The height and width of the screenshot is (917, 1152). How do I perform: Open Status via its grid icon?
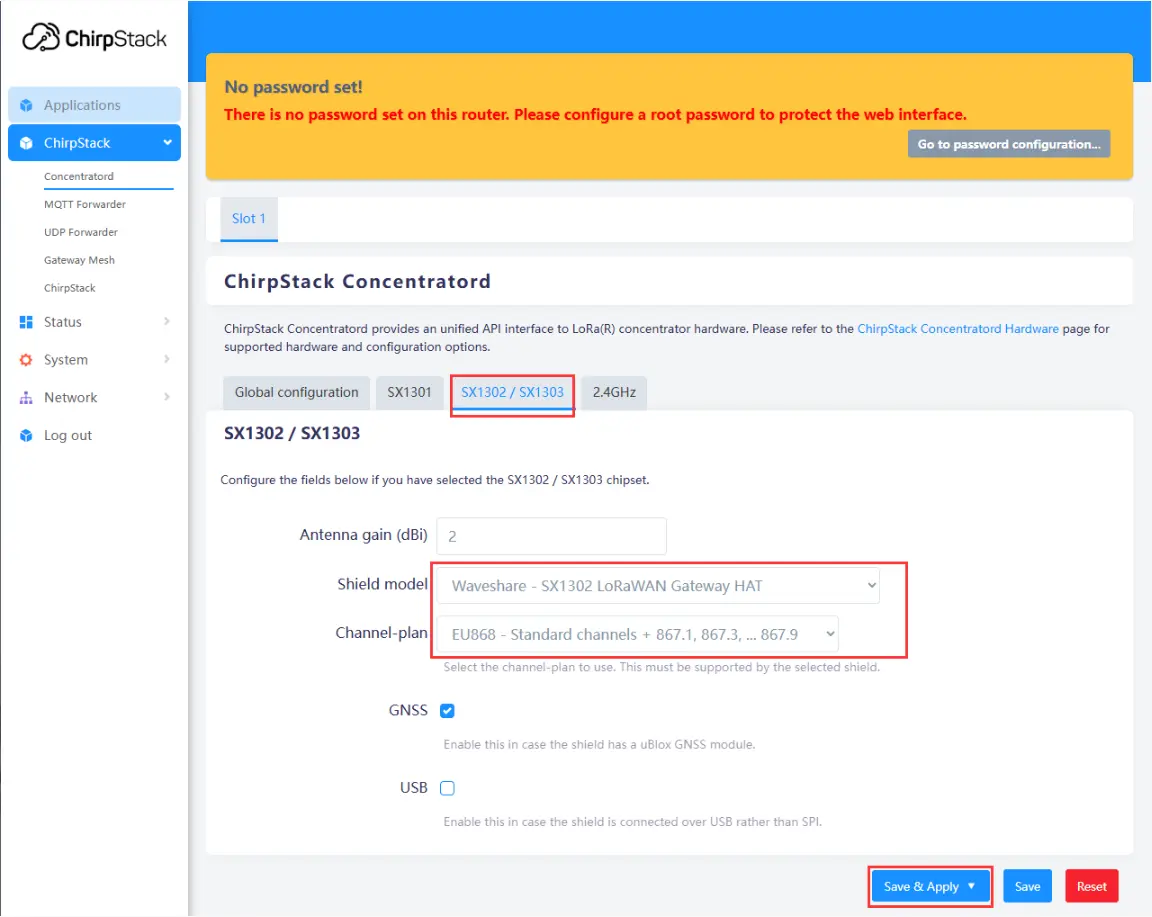[x=25, y=321]
